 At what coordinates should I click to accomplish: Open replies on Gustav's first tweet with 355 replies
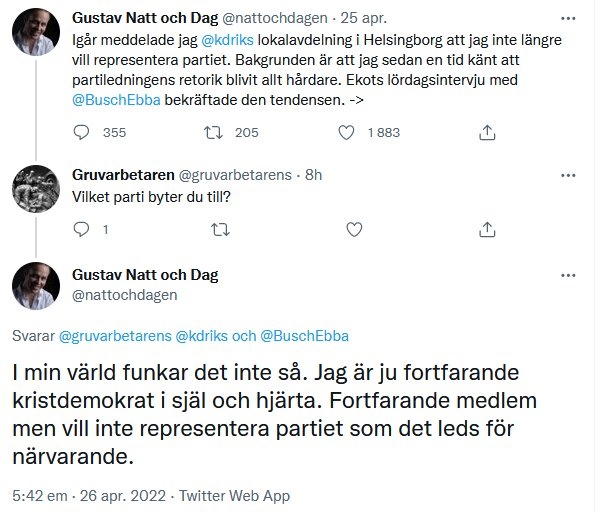click(x=81, y=132)
